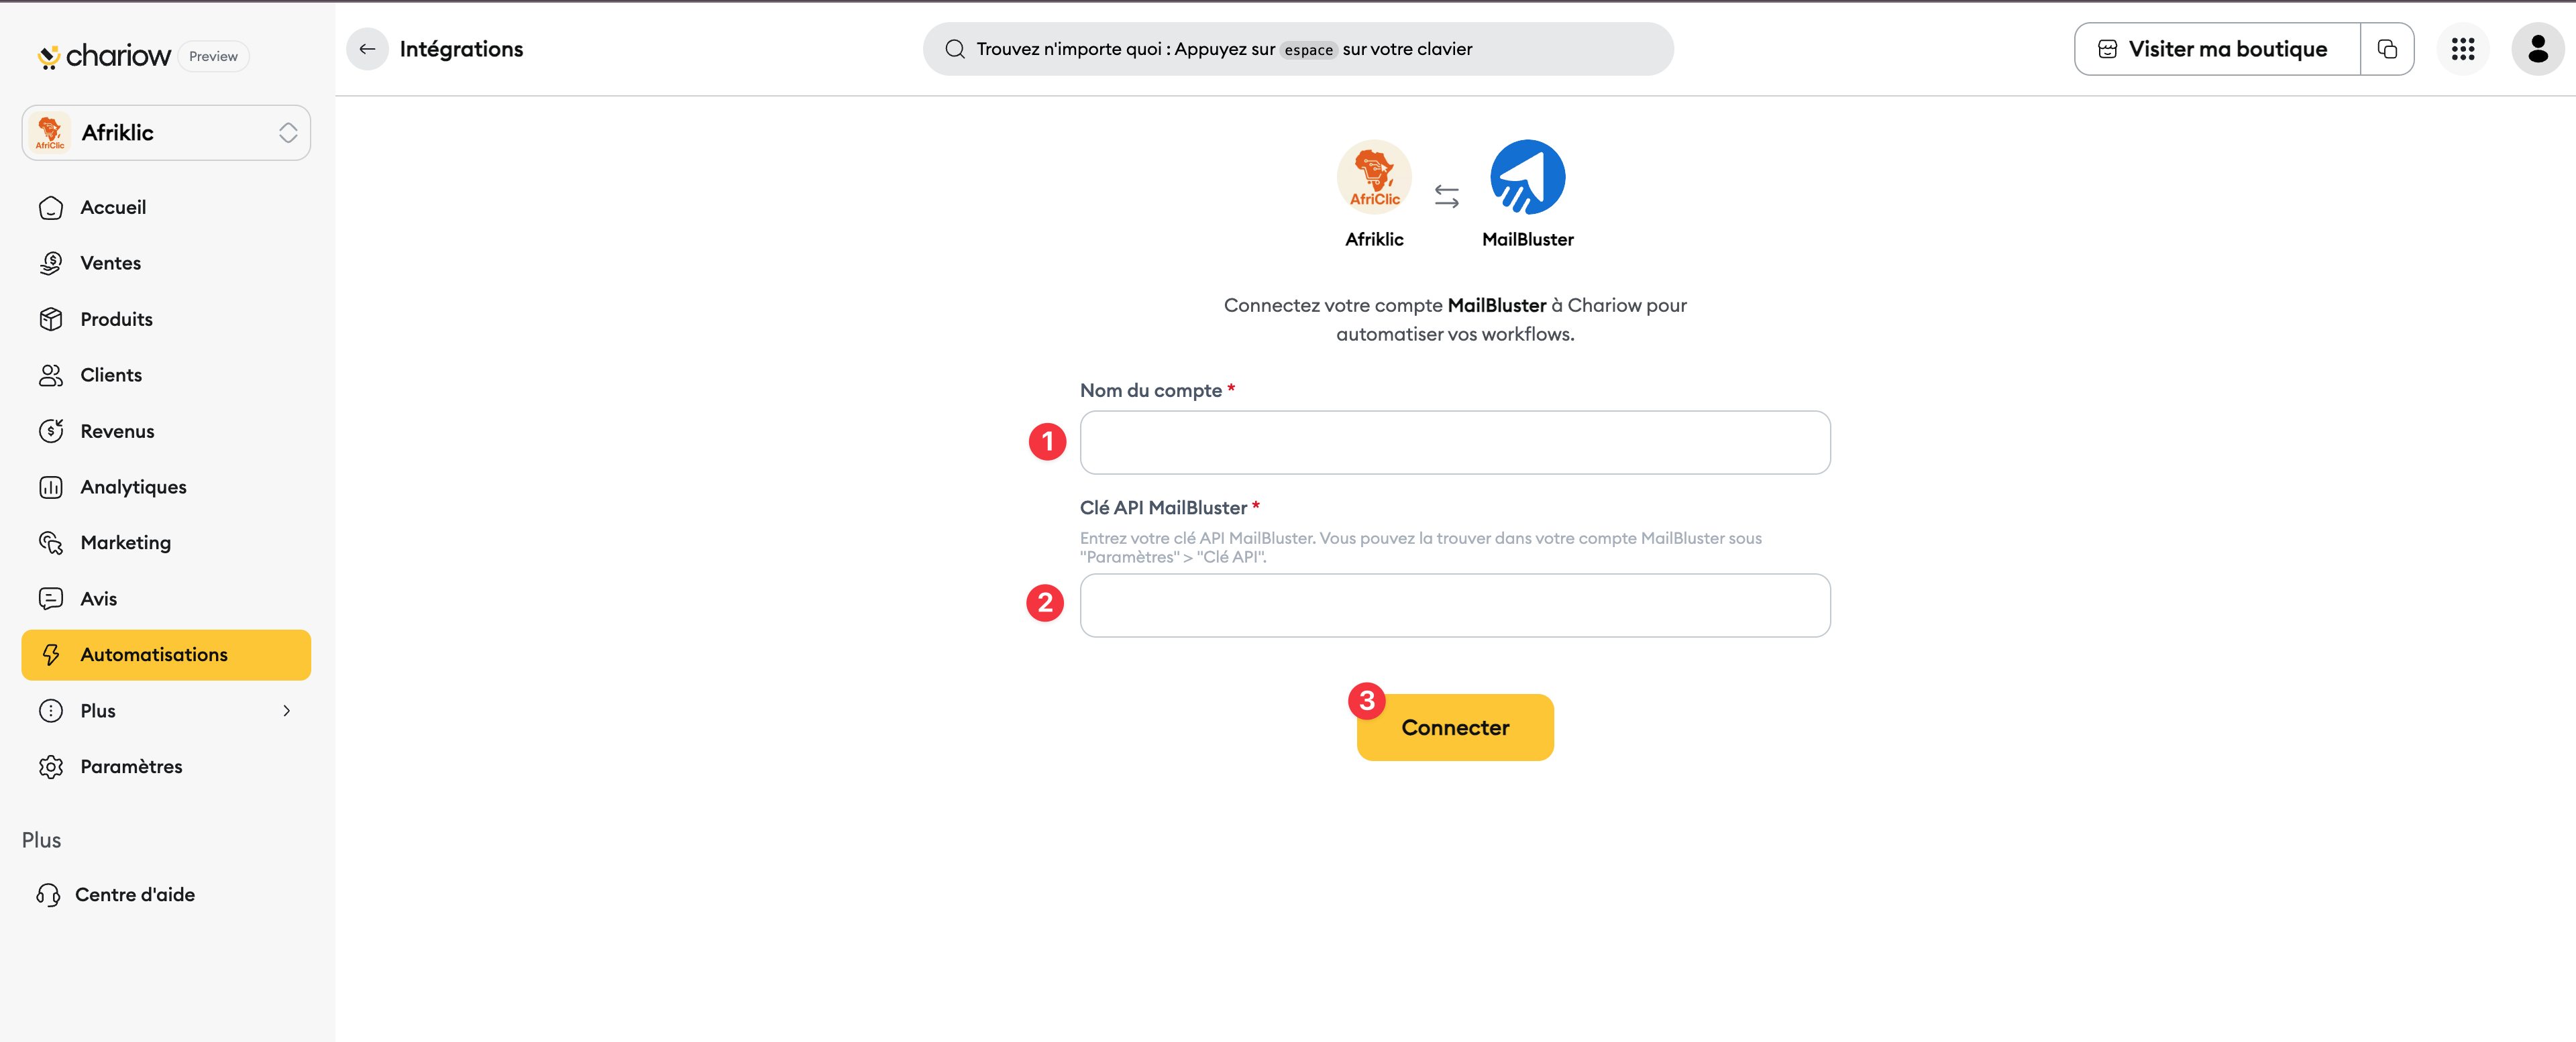This screenshot has height=1042, width=2576.
Task: Navigate to Clients
Action: coord(166,375)
